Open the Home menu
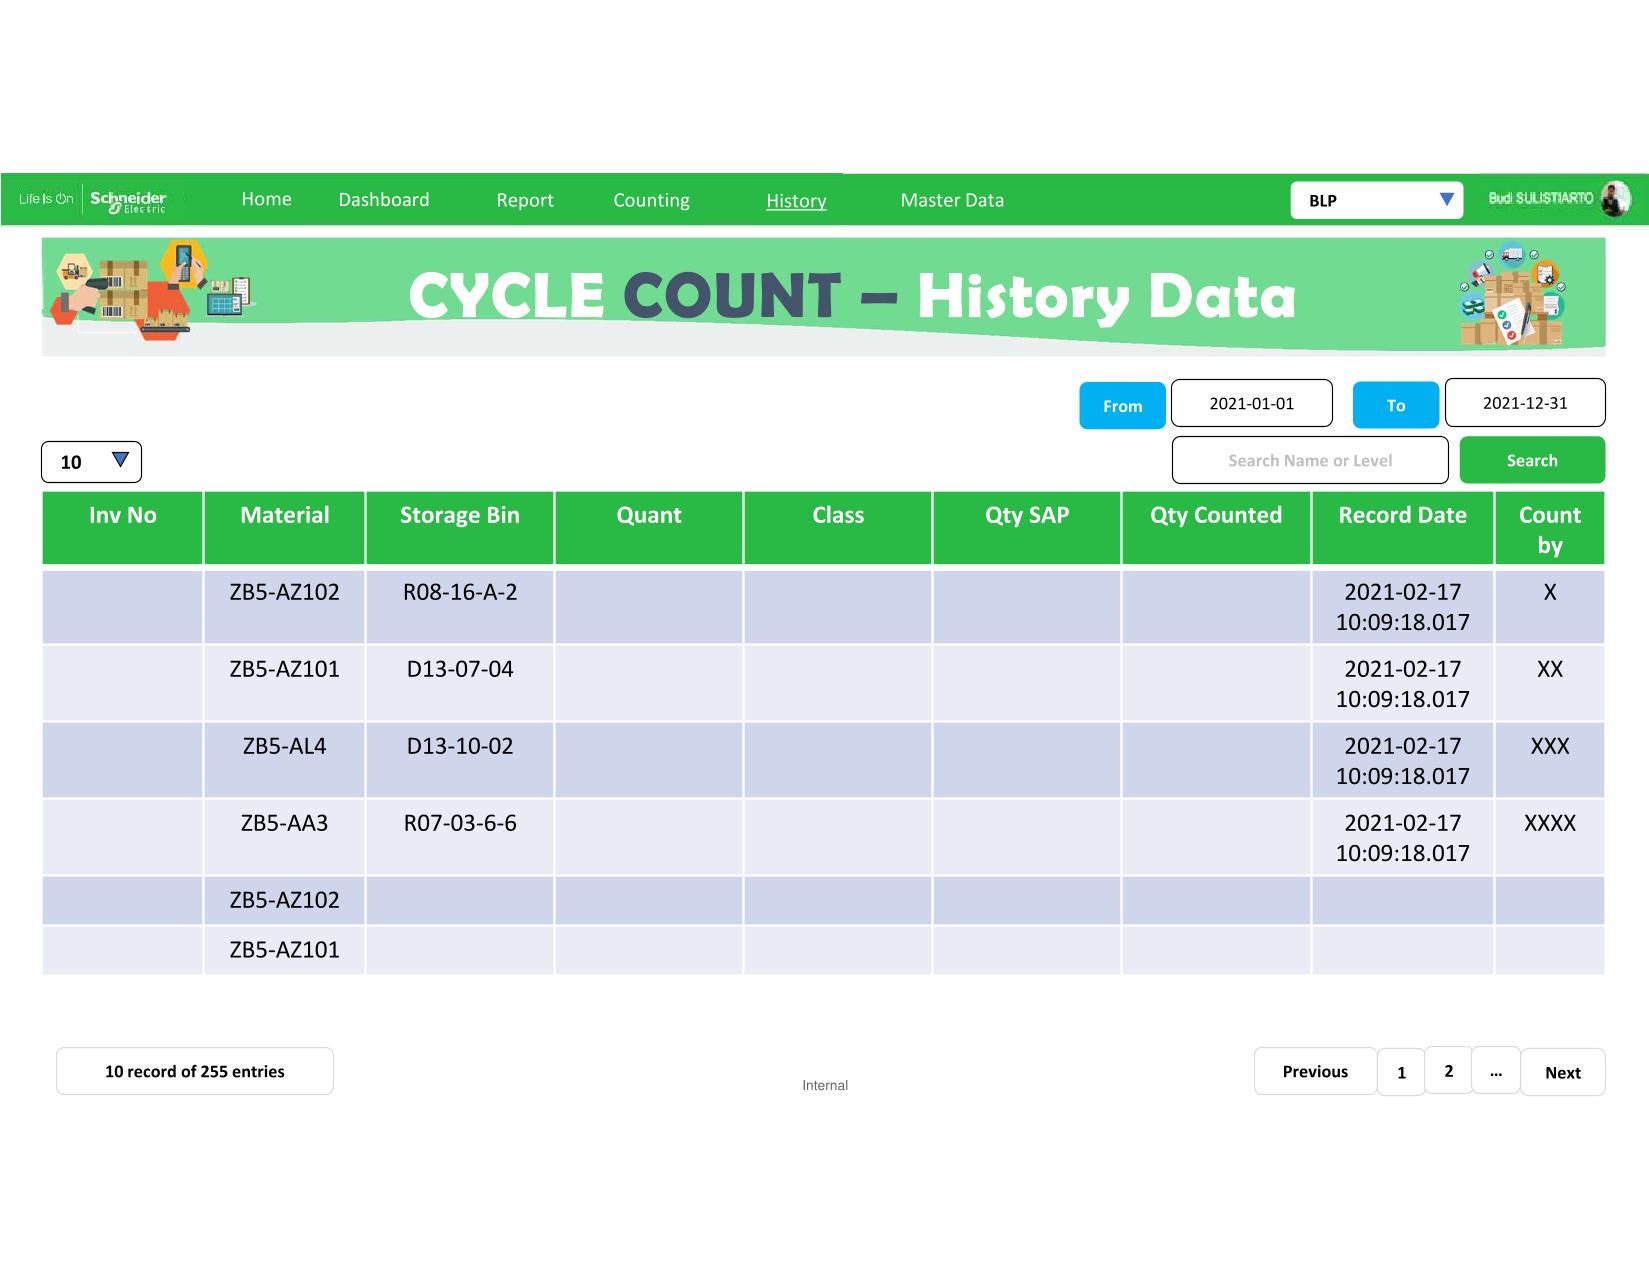1649x1275 pixels. coord(266,199)
